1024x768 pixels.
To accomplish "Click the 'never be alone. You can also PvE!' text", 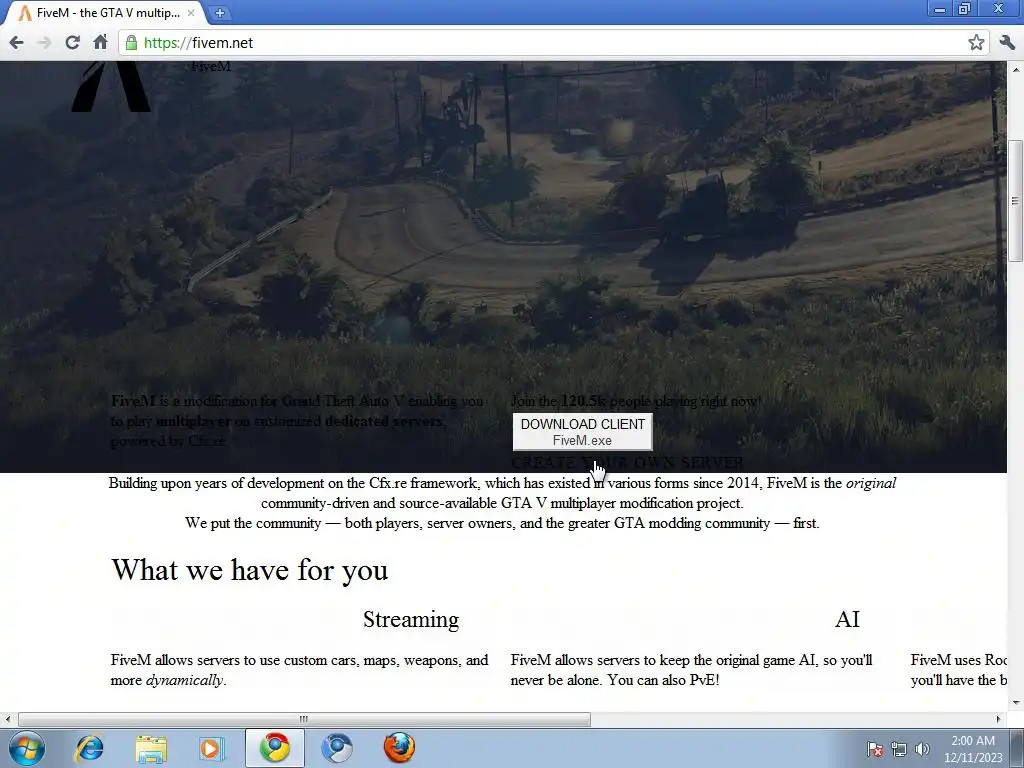I will click(615, 680).
